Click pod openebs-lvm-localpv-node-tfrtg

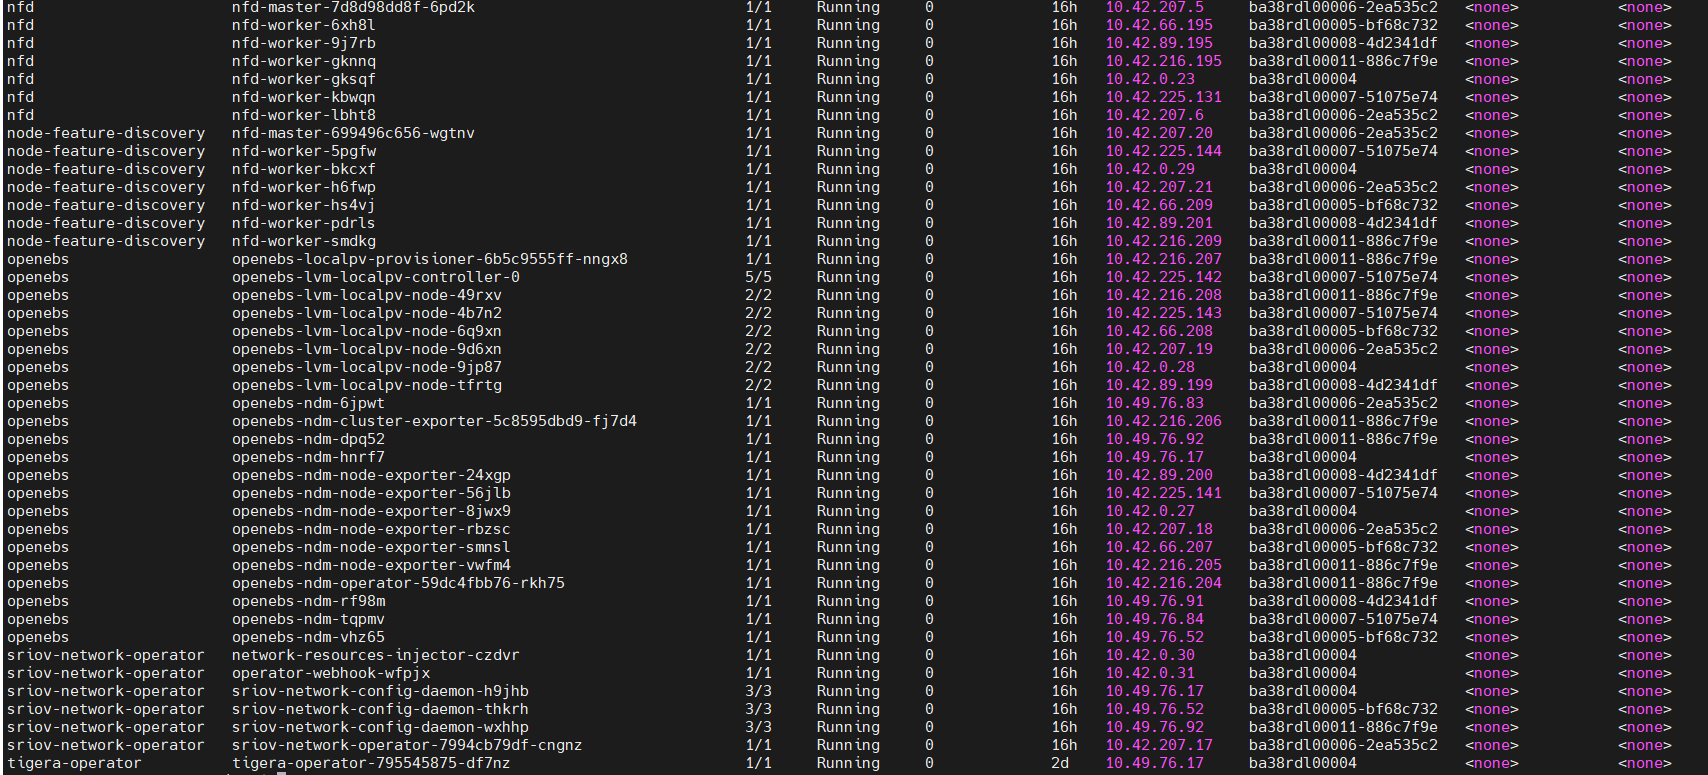[x=367, y=385]
